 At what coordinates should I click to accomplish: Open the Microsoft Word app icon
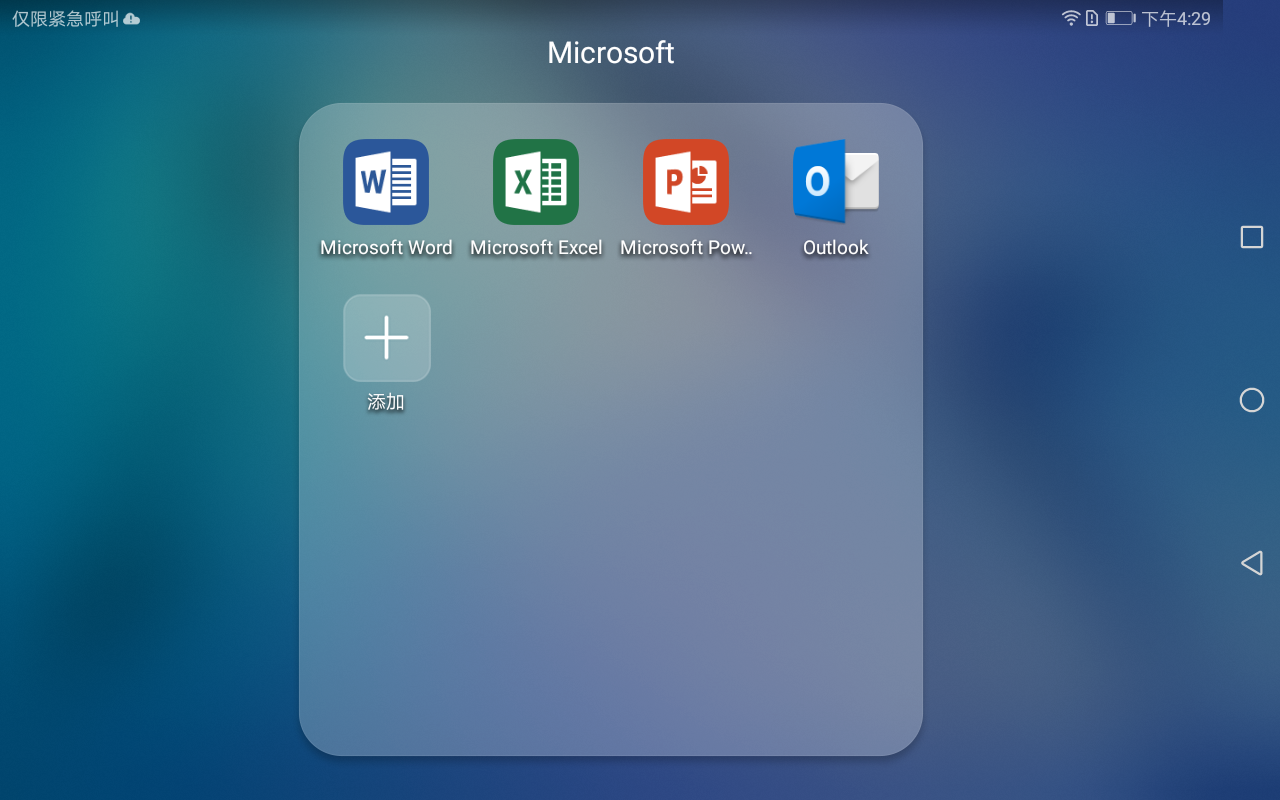point(386,182)
